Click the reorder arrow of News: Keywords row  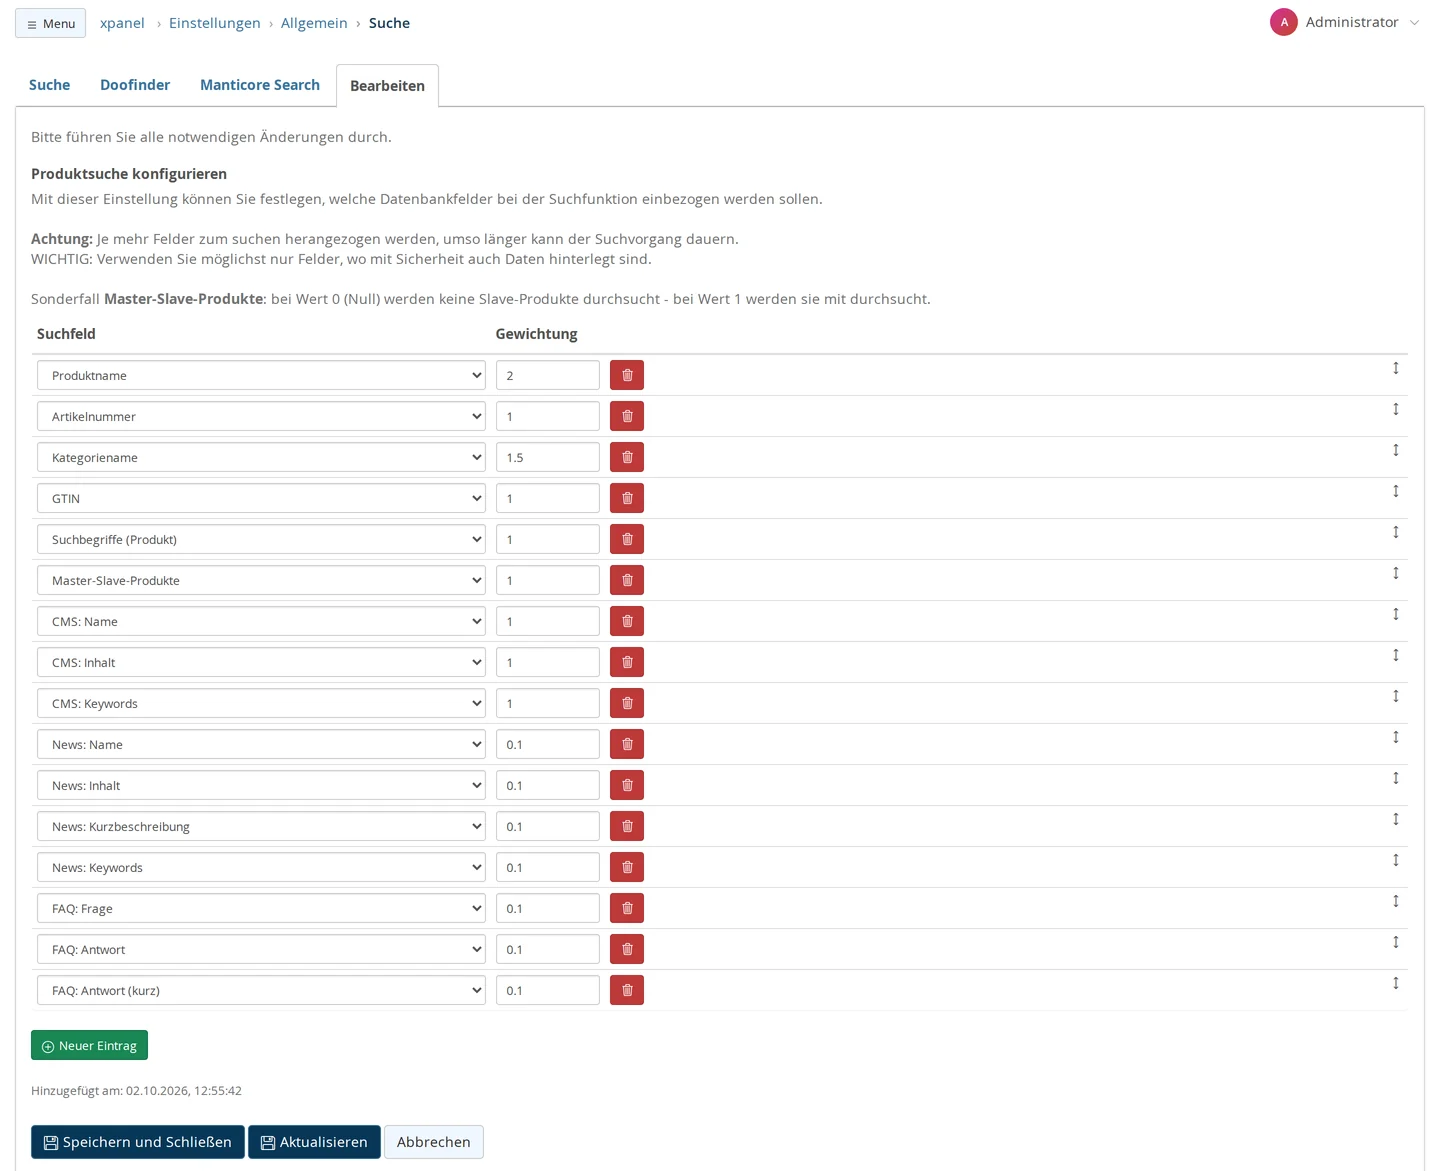[1396, 860]
